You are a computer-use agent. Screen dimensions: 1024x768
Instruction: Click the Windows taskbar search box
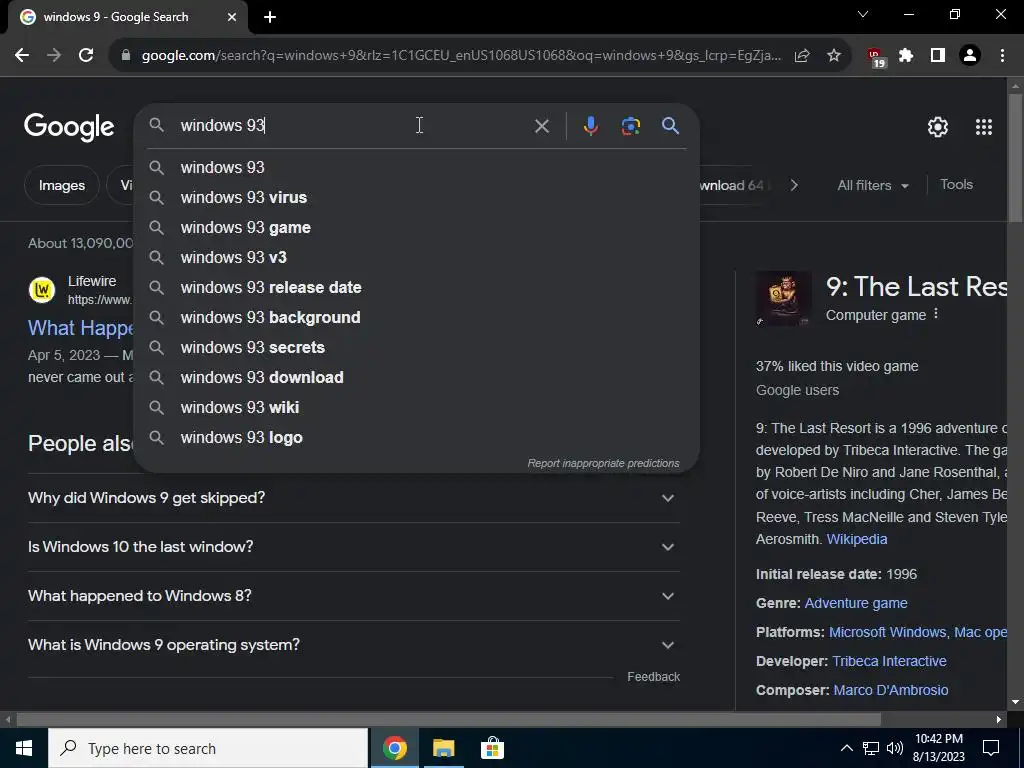[208, 748]
